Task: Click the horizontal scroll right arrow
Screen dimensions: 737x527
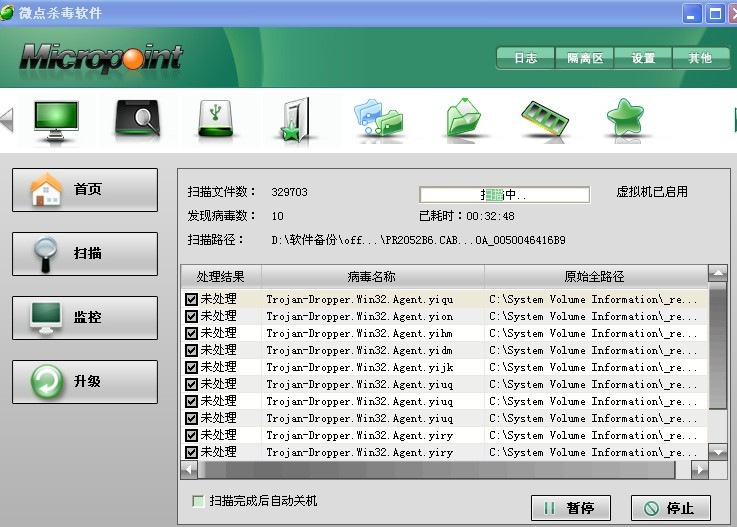Action: (700, 470)
